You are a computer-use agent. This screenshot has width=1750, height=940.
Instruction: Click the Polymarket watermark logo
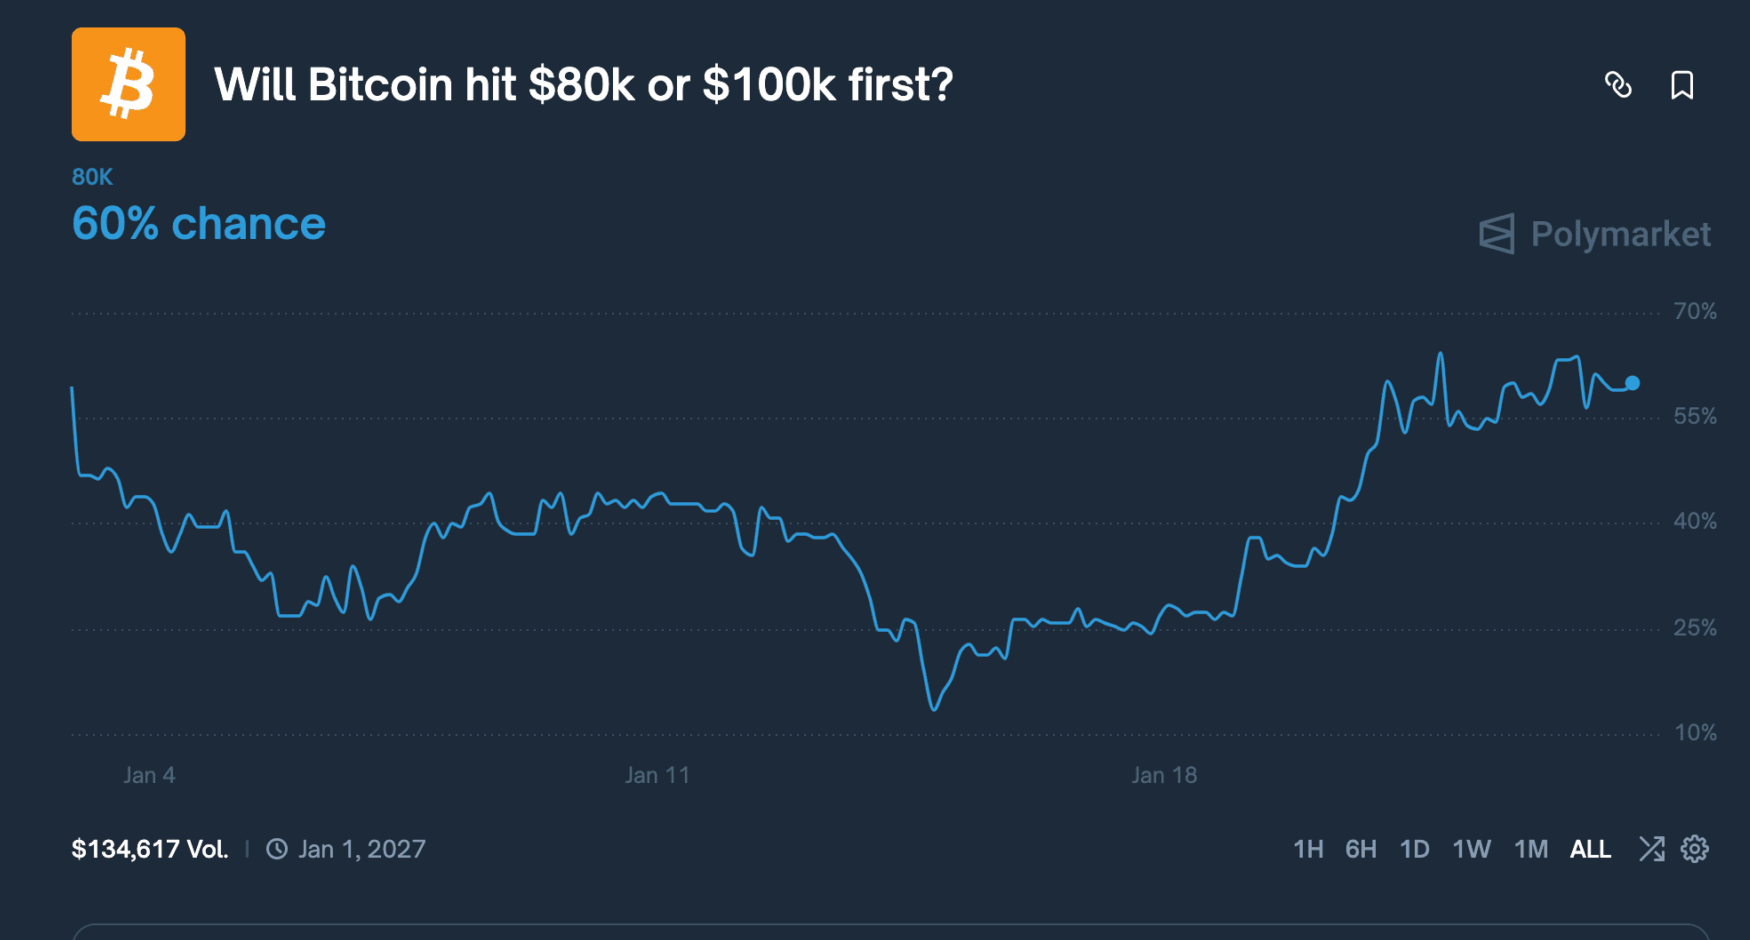[x=1595, y=234]
